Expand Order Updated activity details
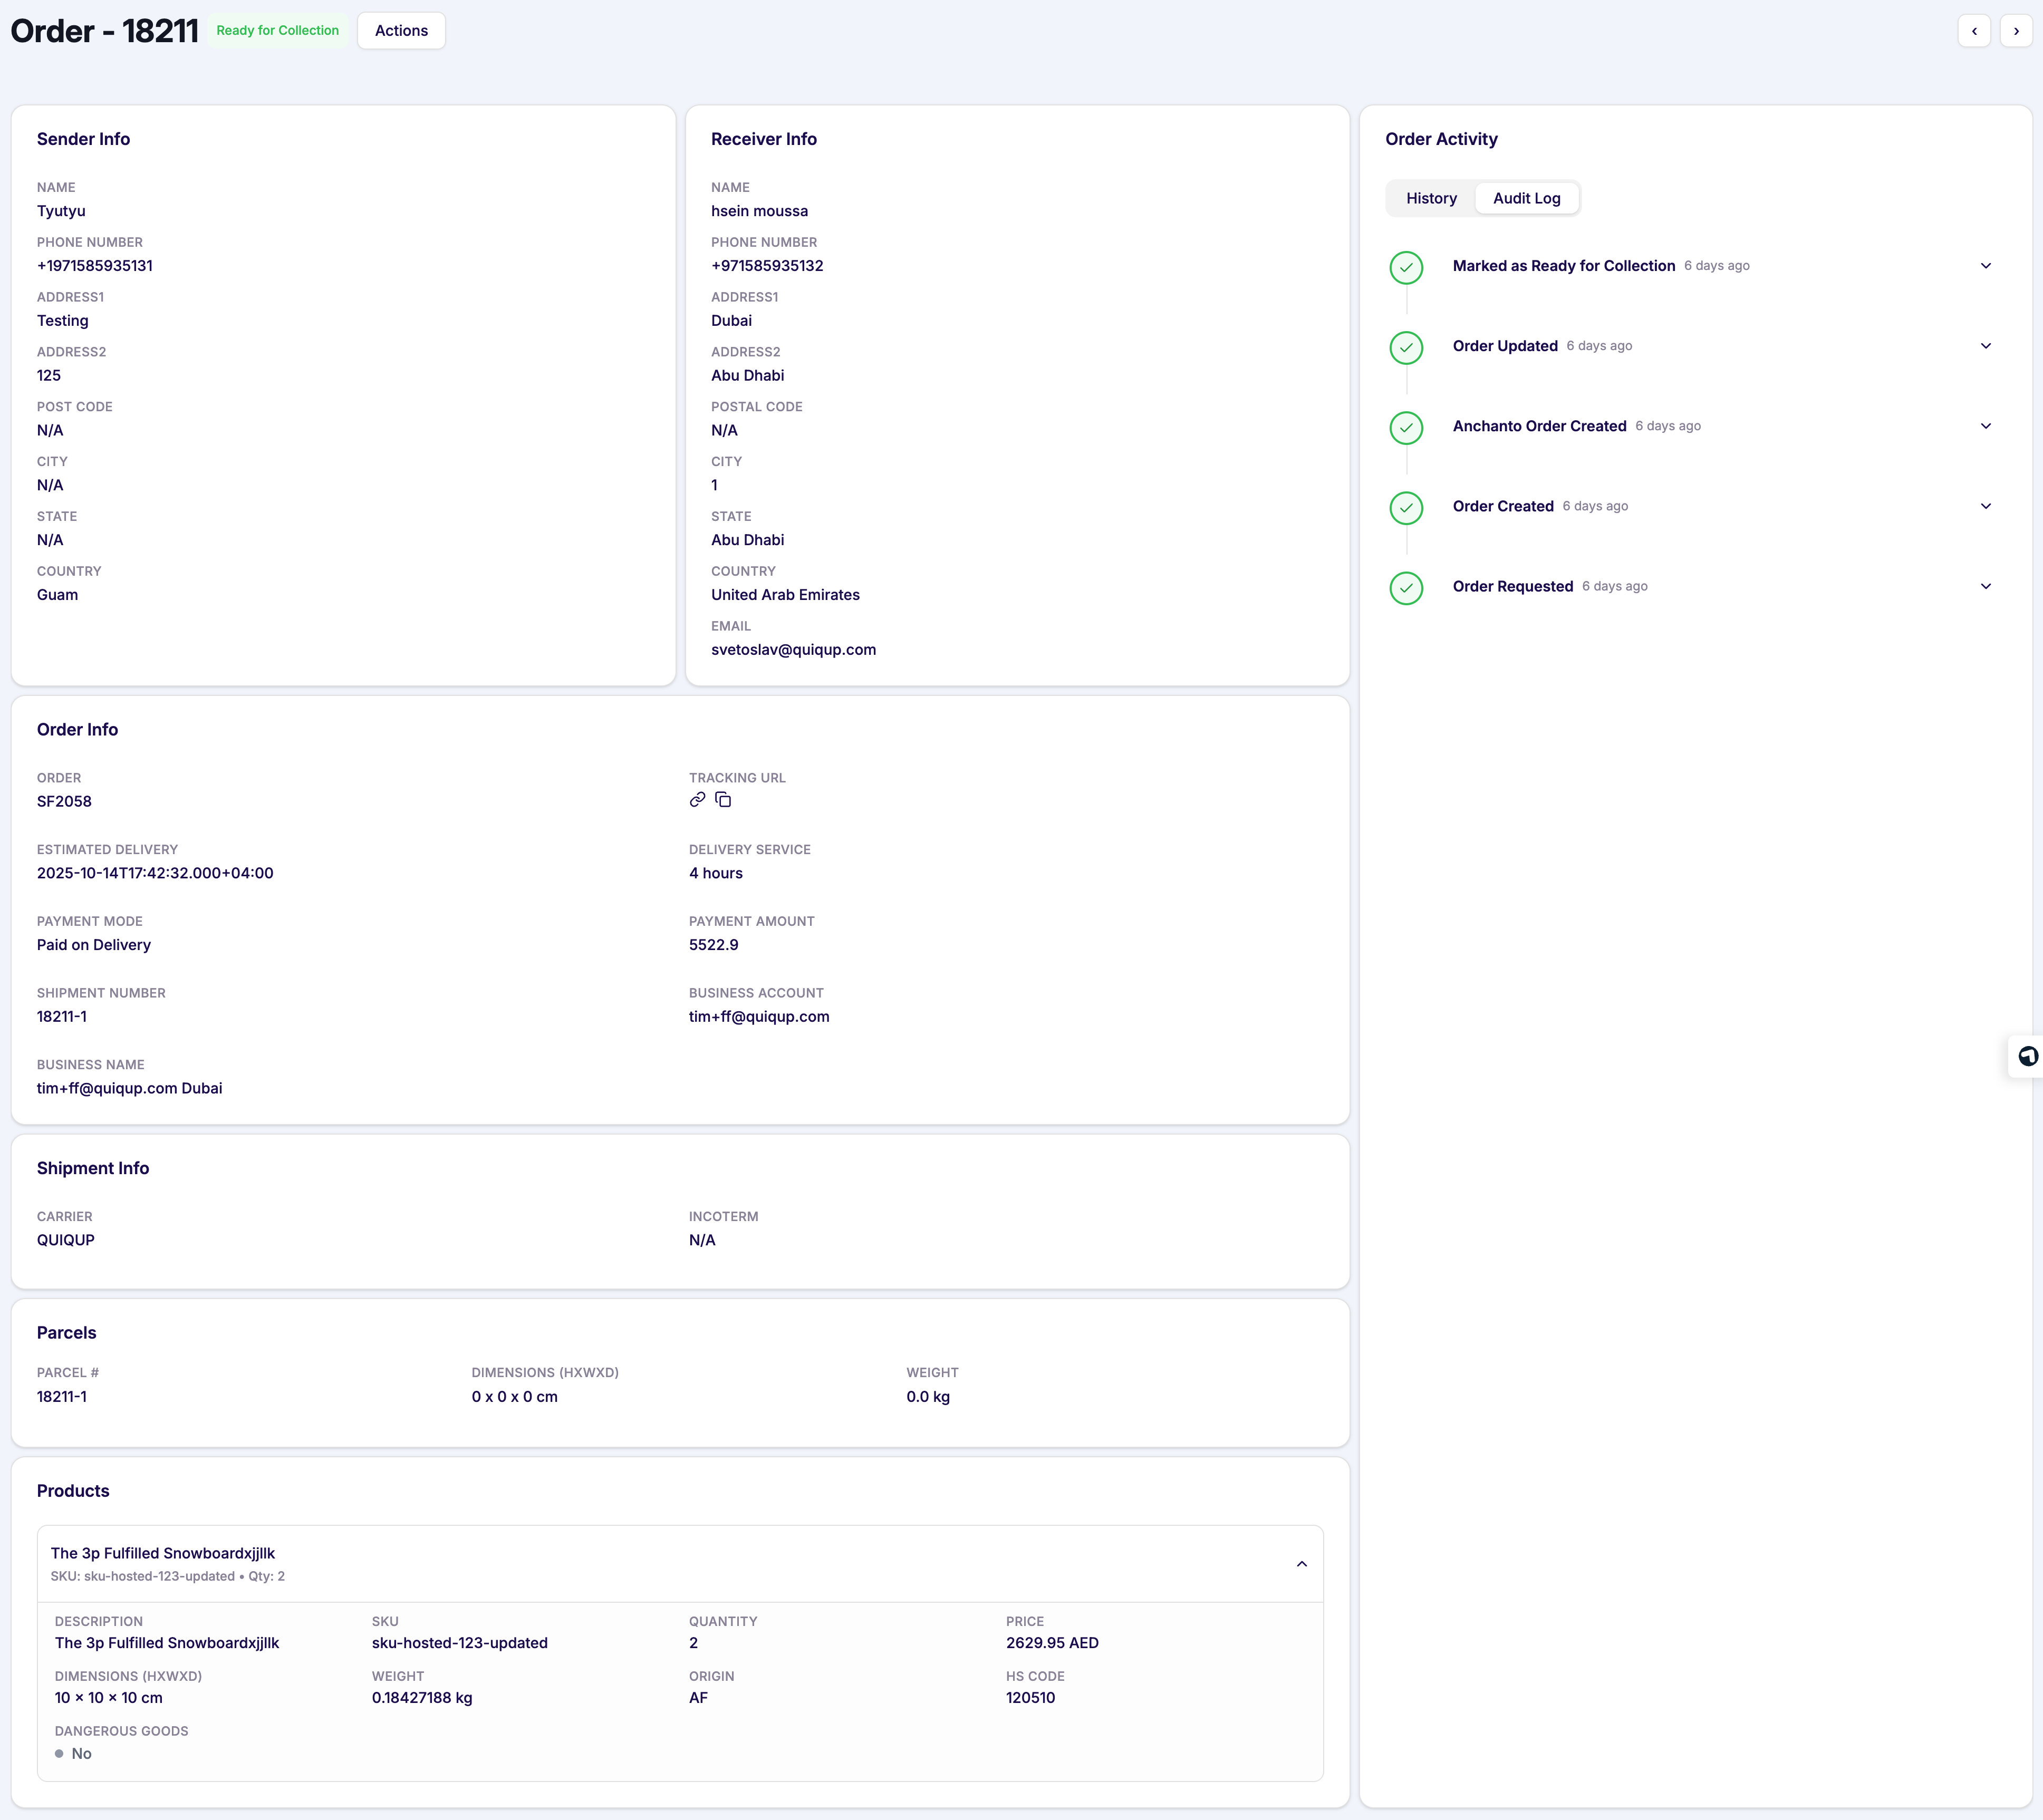 [x=1986, y=346]
